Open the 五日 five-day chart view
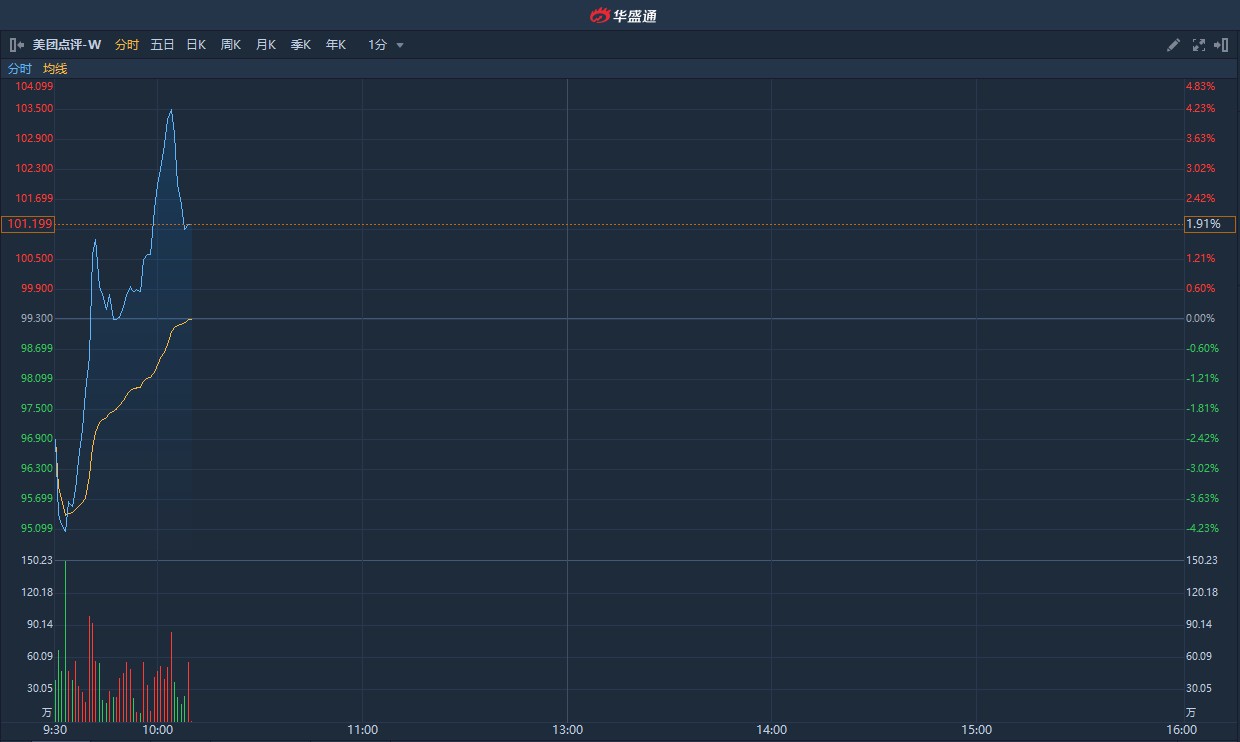This screenshot has width=1240, height=742. tap(161, 45)
